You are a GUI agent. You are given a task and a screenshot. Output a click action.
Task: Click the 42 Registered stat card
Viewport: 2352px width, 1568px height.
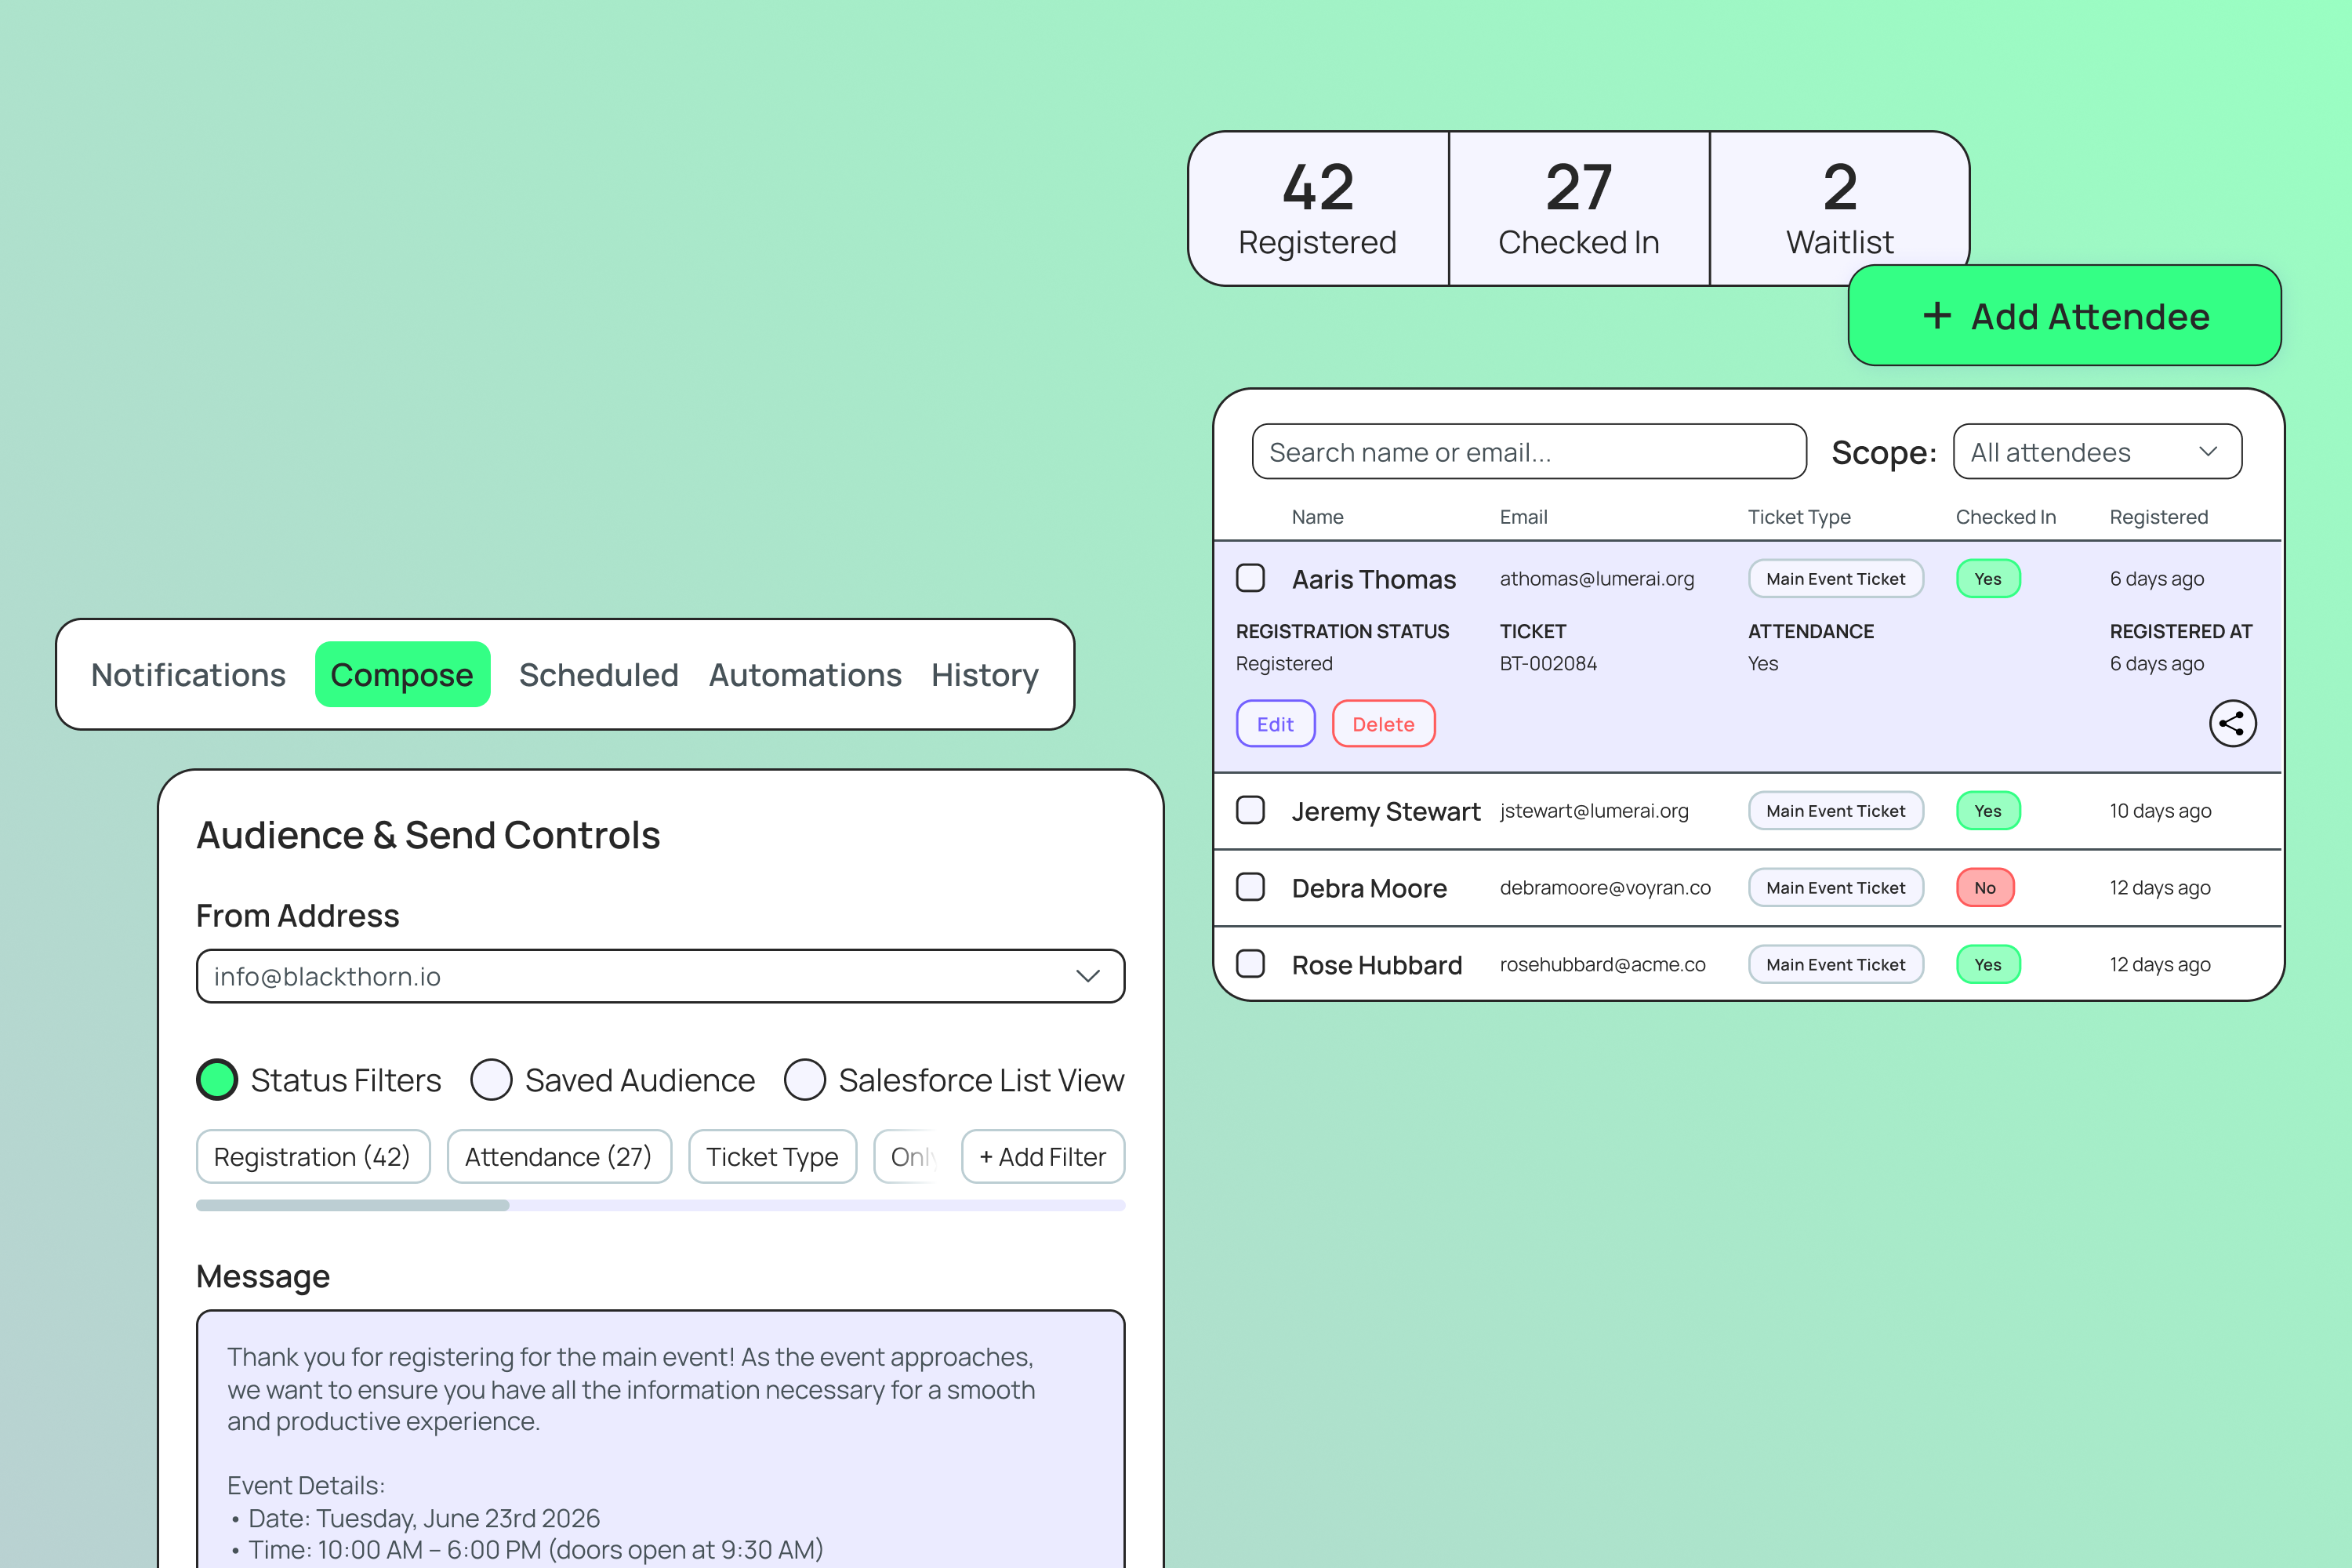(1318, 209)
